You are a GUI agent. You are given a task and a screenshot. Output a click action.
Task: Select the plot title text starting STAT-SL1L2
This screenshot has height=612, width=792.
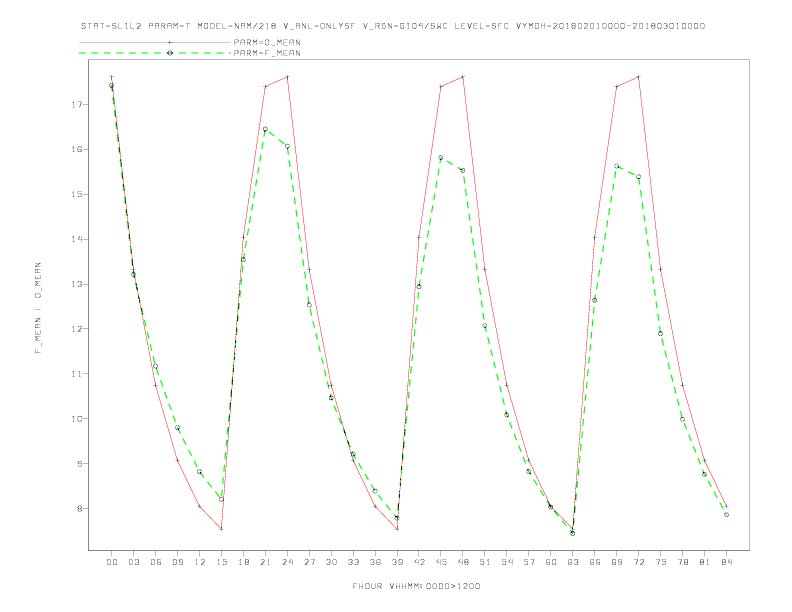392,26
